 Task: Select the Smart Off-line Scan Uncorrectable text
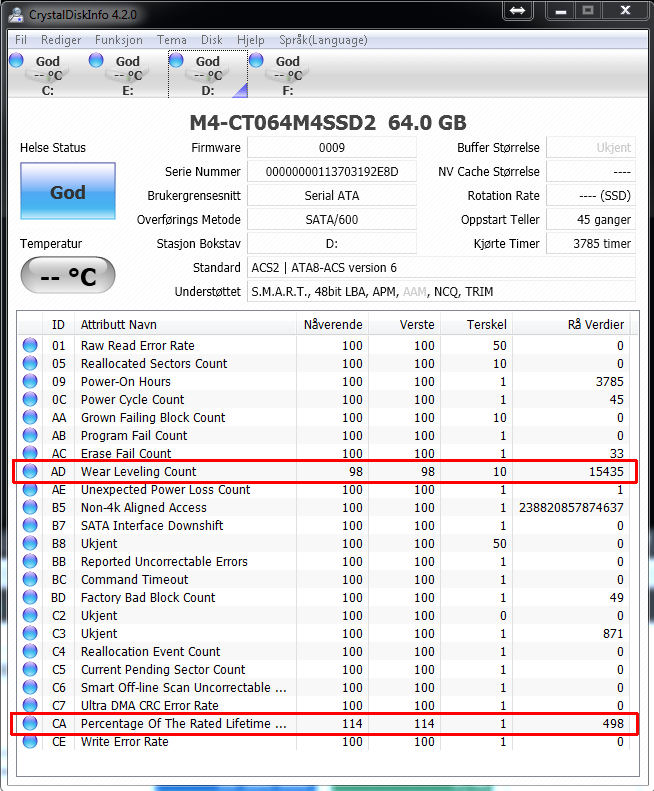click(184, 688)
